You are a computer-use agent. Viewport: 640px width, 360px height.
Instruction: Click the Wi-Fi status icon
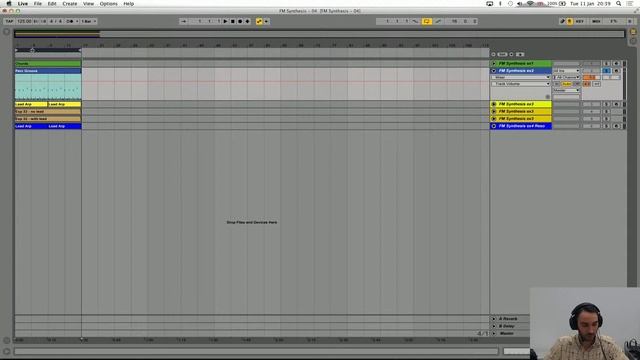pyautogui.click(x=530, y=4)
